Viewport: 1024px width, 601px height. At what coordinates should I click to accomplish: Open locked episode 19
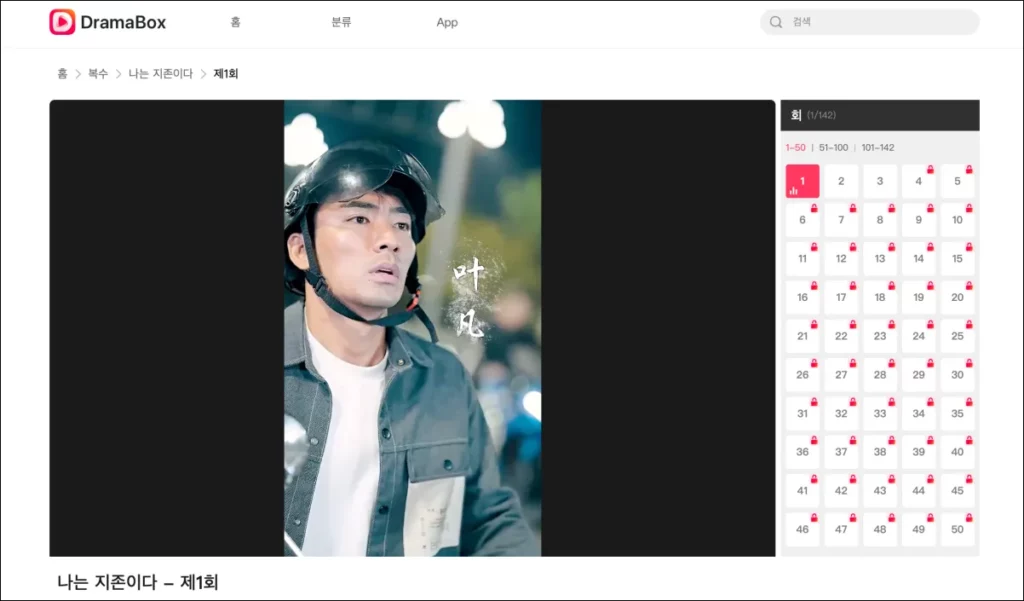tap(919, 297)
